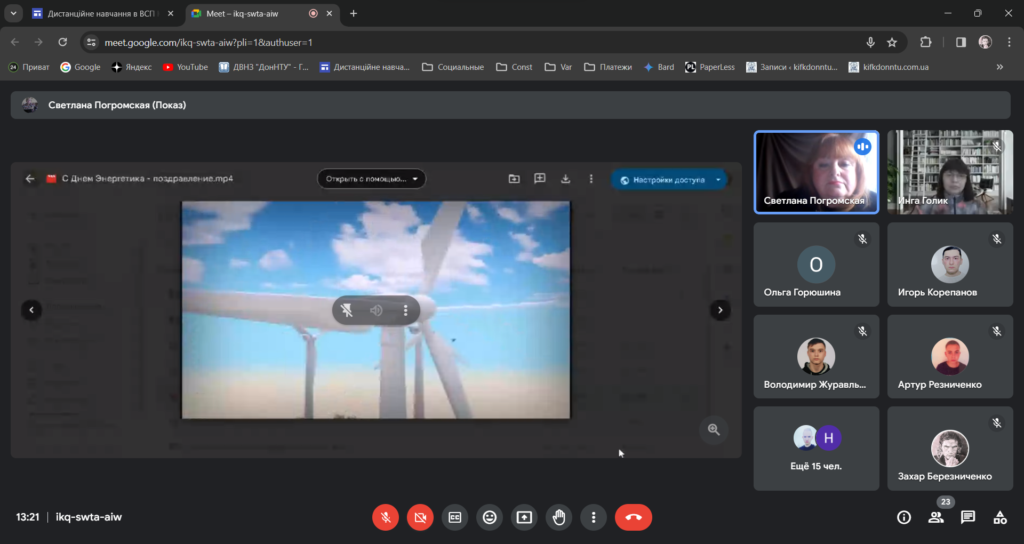Turn on the microphone in Meet

click(385, 517)
